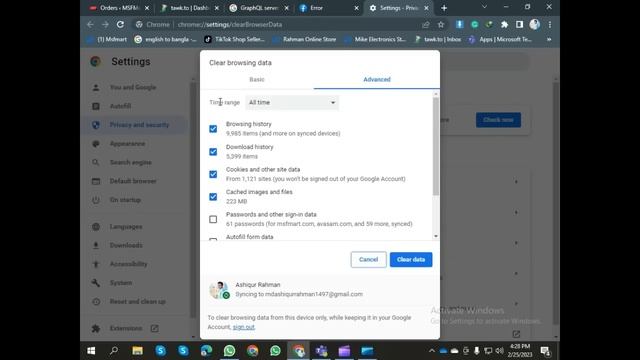Open the Windows notification center

click(545, 351)
